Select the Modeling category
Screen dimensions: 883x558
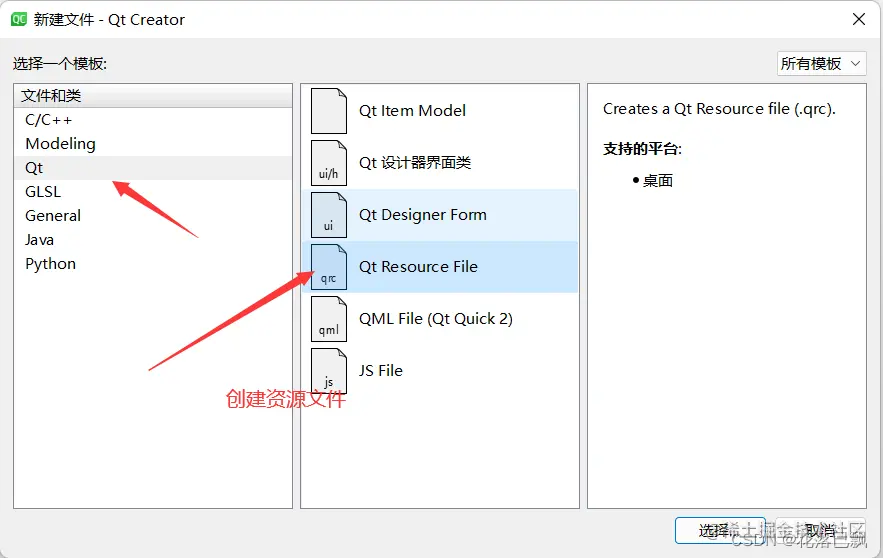153,144
